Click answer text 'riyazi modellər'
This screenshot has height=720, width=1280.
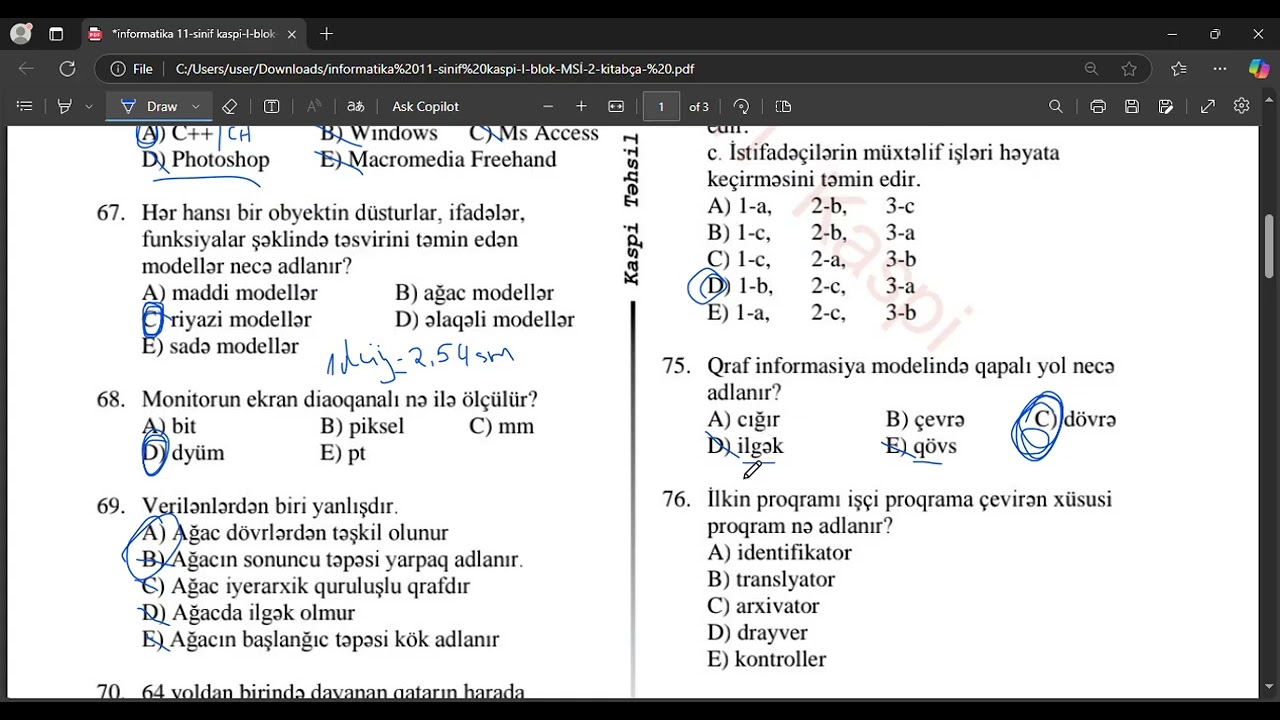241,320
